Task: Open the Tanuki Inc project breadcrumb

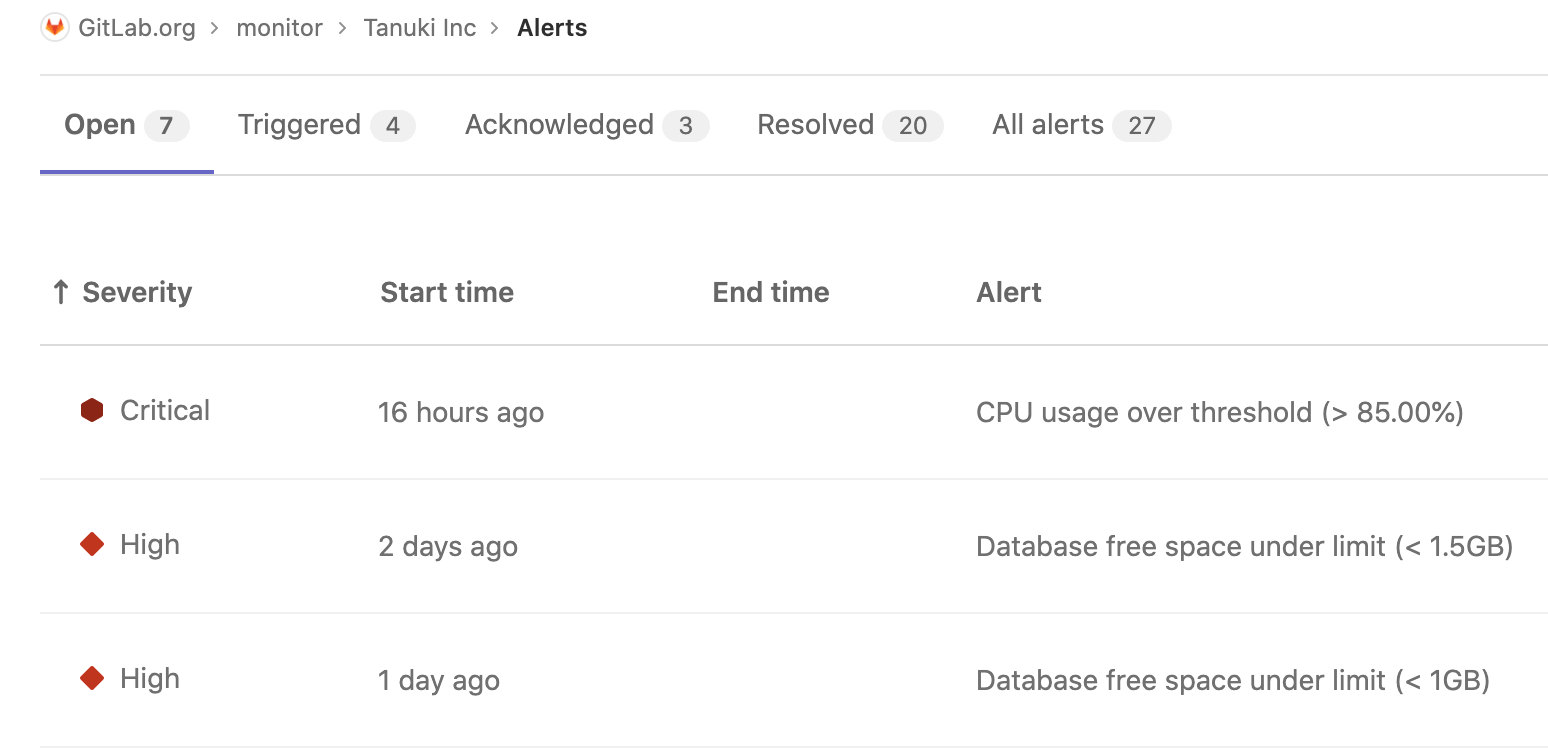Action: [x=419, y=27]
